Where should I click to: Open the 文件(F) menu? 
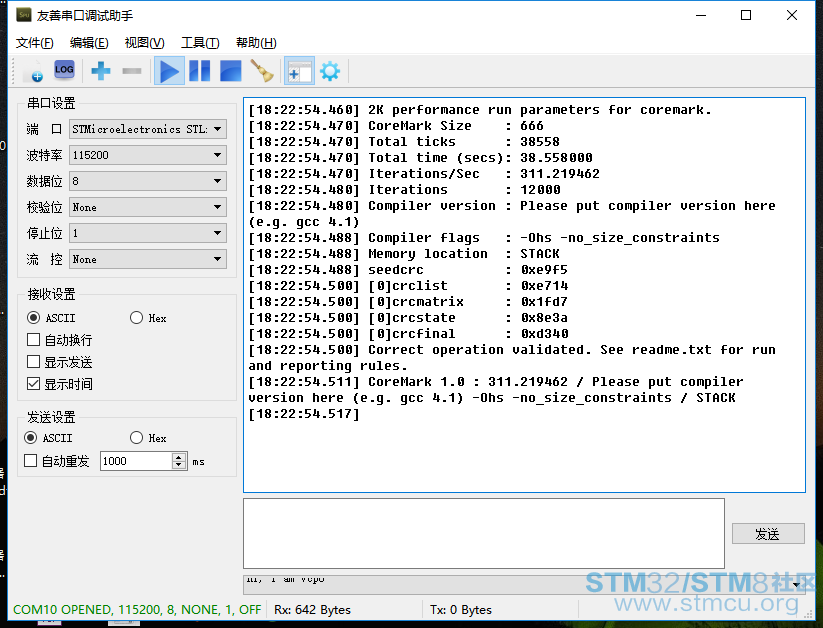tap(35, 43)
